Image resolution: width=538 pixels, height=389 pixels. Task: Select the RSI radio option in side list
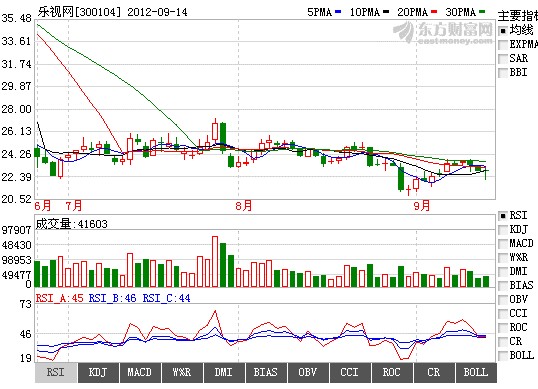pos(503,216)
